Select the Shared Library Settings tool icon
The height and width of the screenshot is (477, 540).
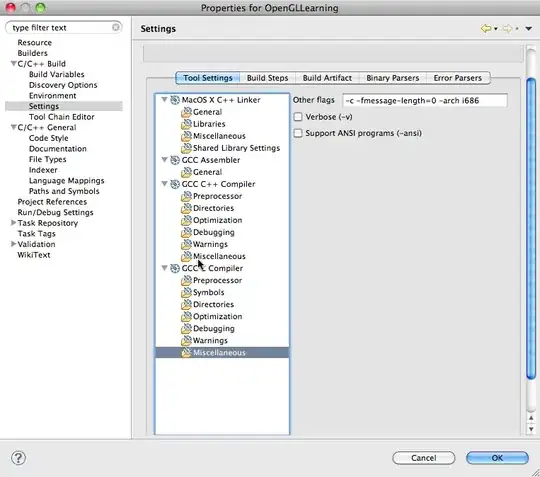(x=186, y=148)
